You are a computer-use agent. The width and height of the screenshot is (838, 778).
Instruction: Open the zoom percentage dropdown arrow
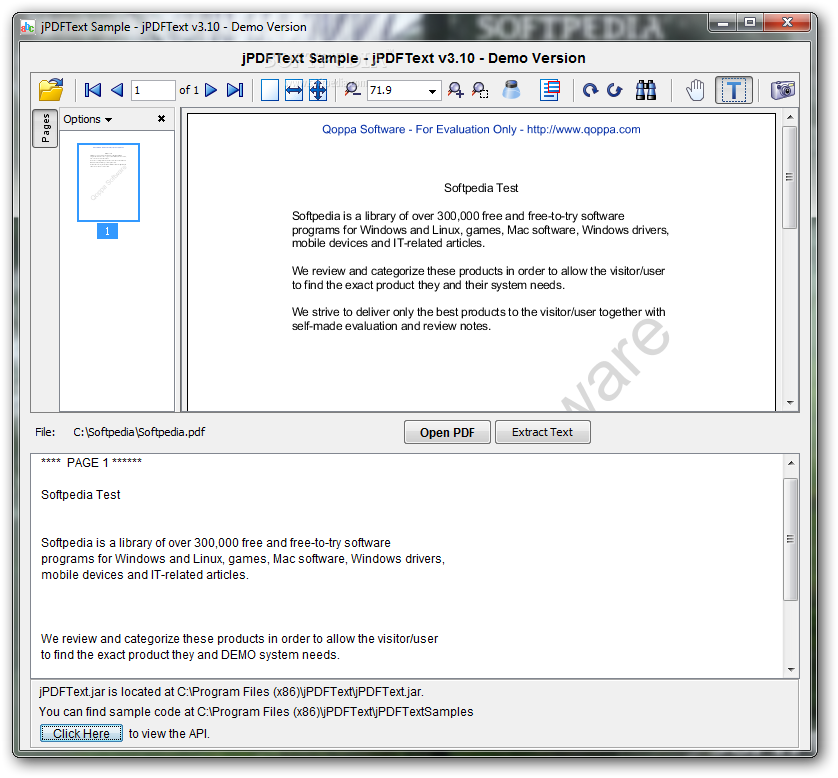click(432, 91)
